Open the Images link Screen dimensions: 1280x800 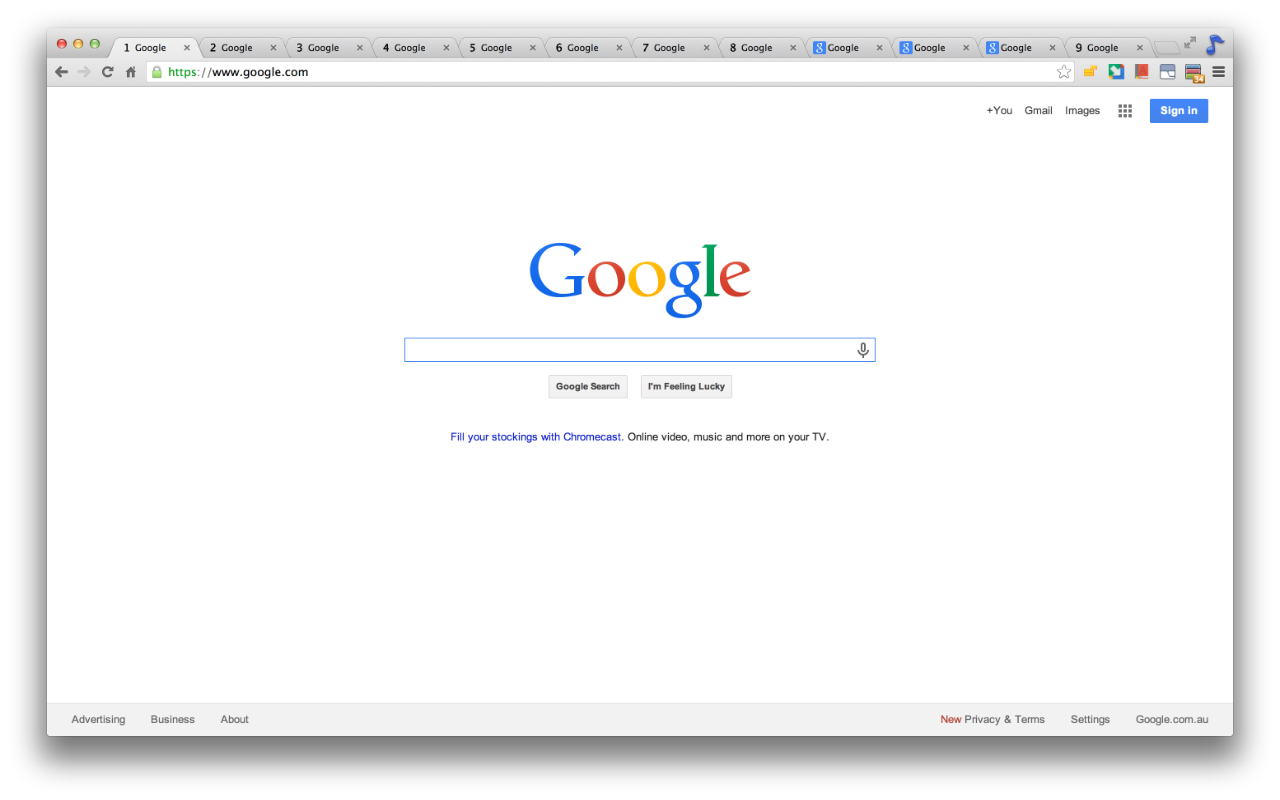1082,111
